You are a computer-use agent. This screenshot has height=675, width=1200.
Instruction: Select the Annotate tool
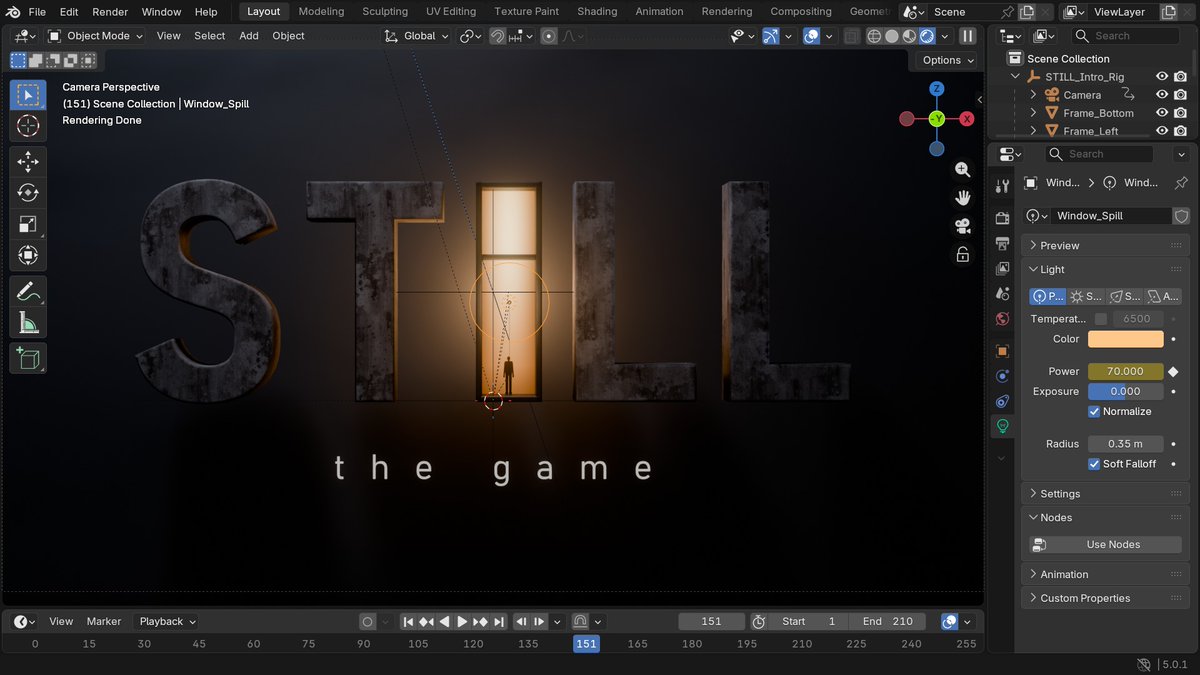(x=28, y=292)
